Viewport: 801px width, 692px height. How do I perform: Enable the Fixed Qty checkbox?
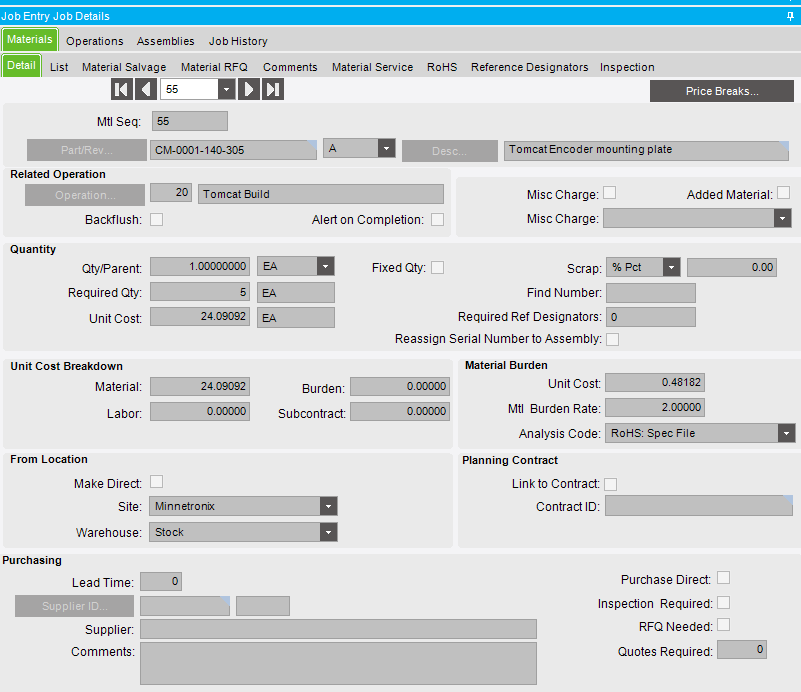438,268
